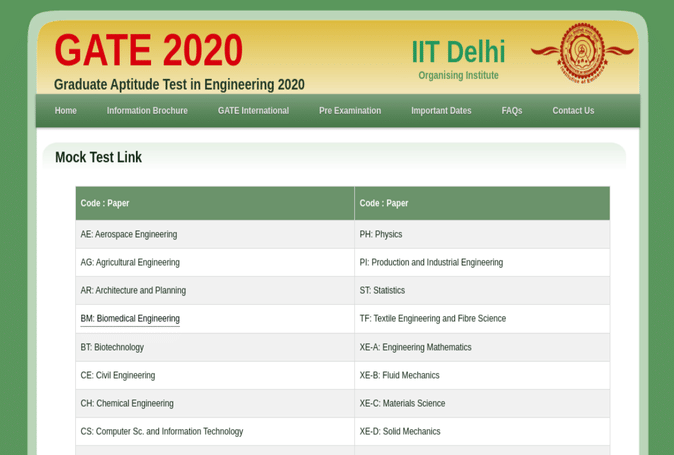Click the IIT Delhi emblem logo
Image resolution: width=674 pixels, height=455 pixels.
click(582, 53)
